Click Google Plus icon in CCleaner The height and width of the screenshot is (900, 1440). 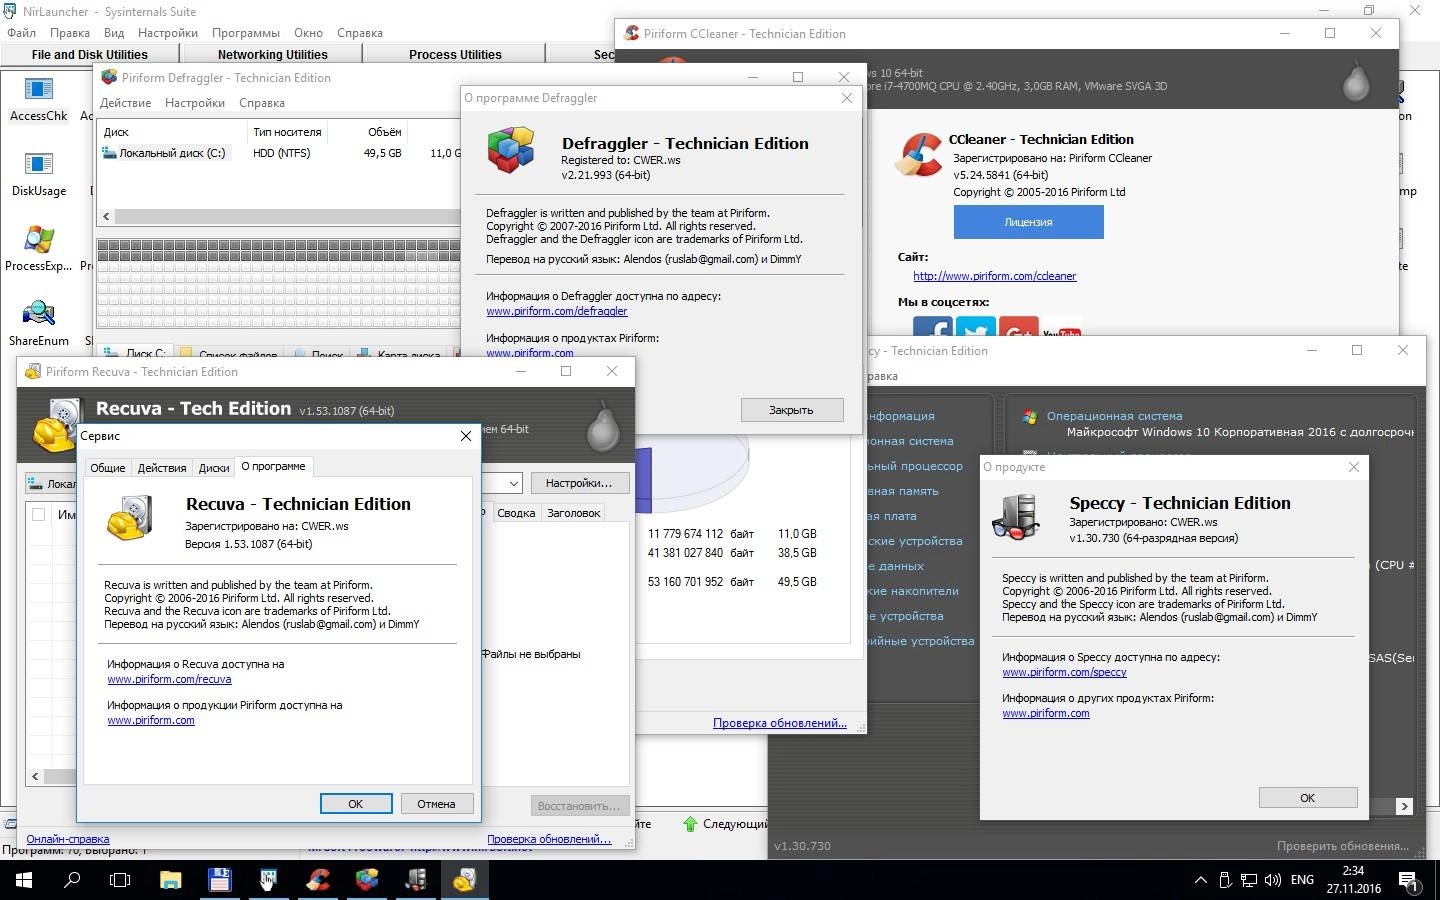tap(1018, 328)
